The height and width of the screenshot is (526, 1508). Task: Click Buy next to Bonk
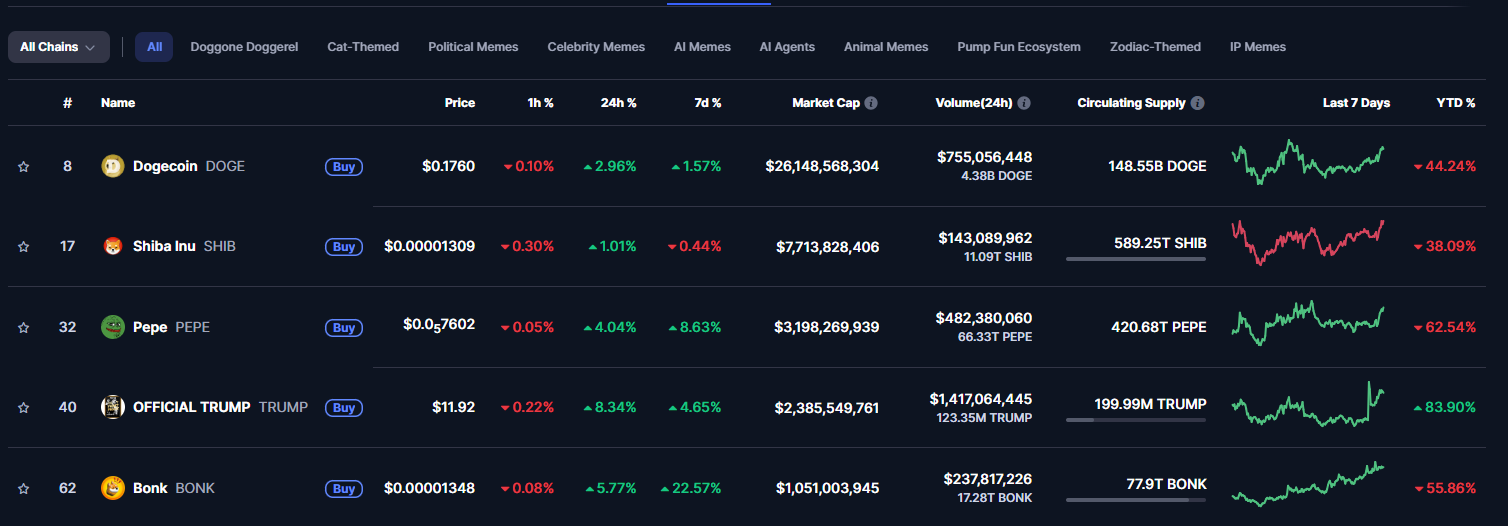click(344, 489)
